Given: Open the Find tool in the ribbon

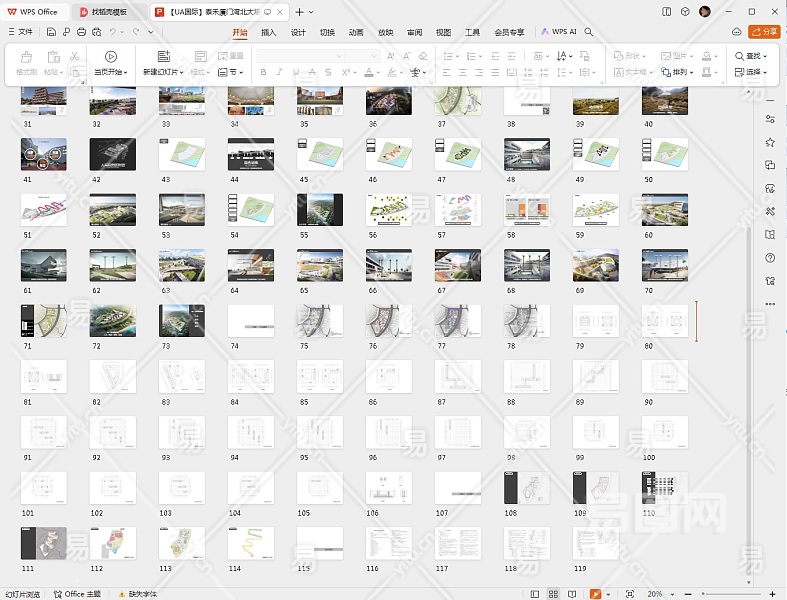Looking at the screenshot, I should click(748, 57).
